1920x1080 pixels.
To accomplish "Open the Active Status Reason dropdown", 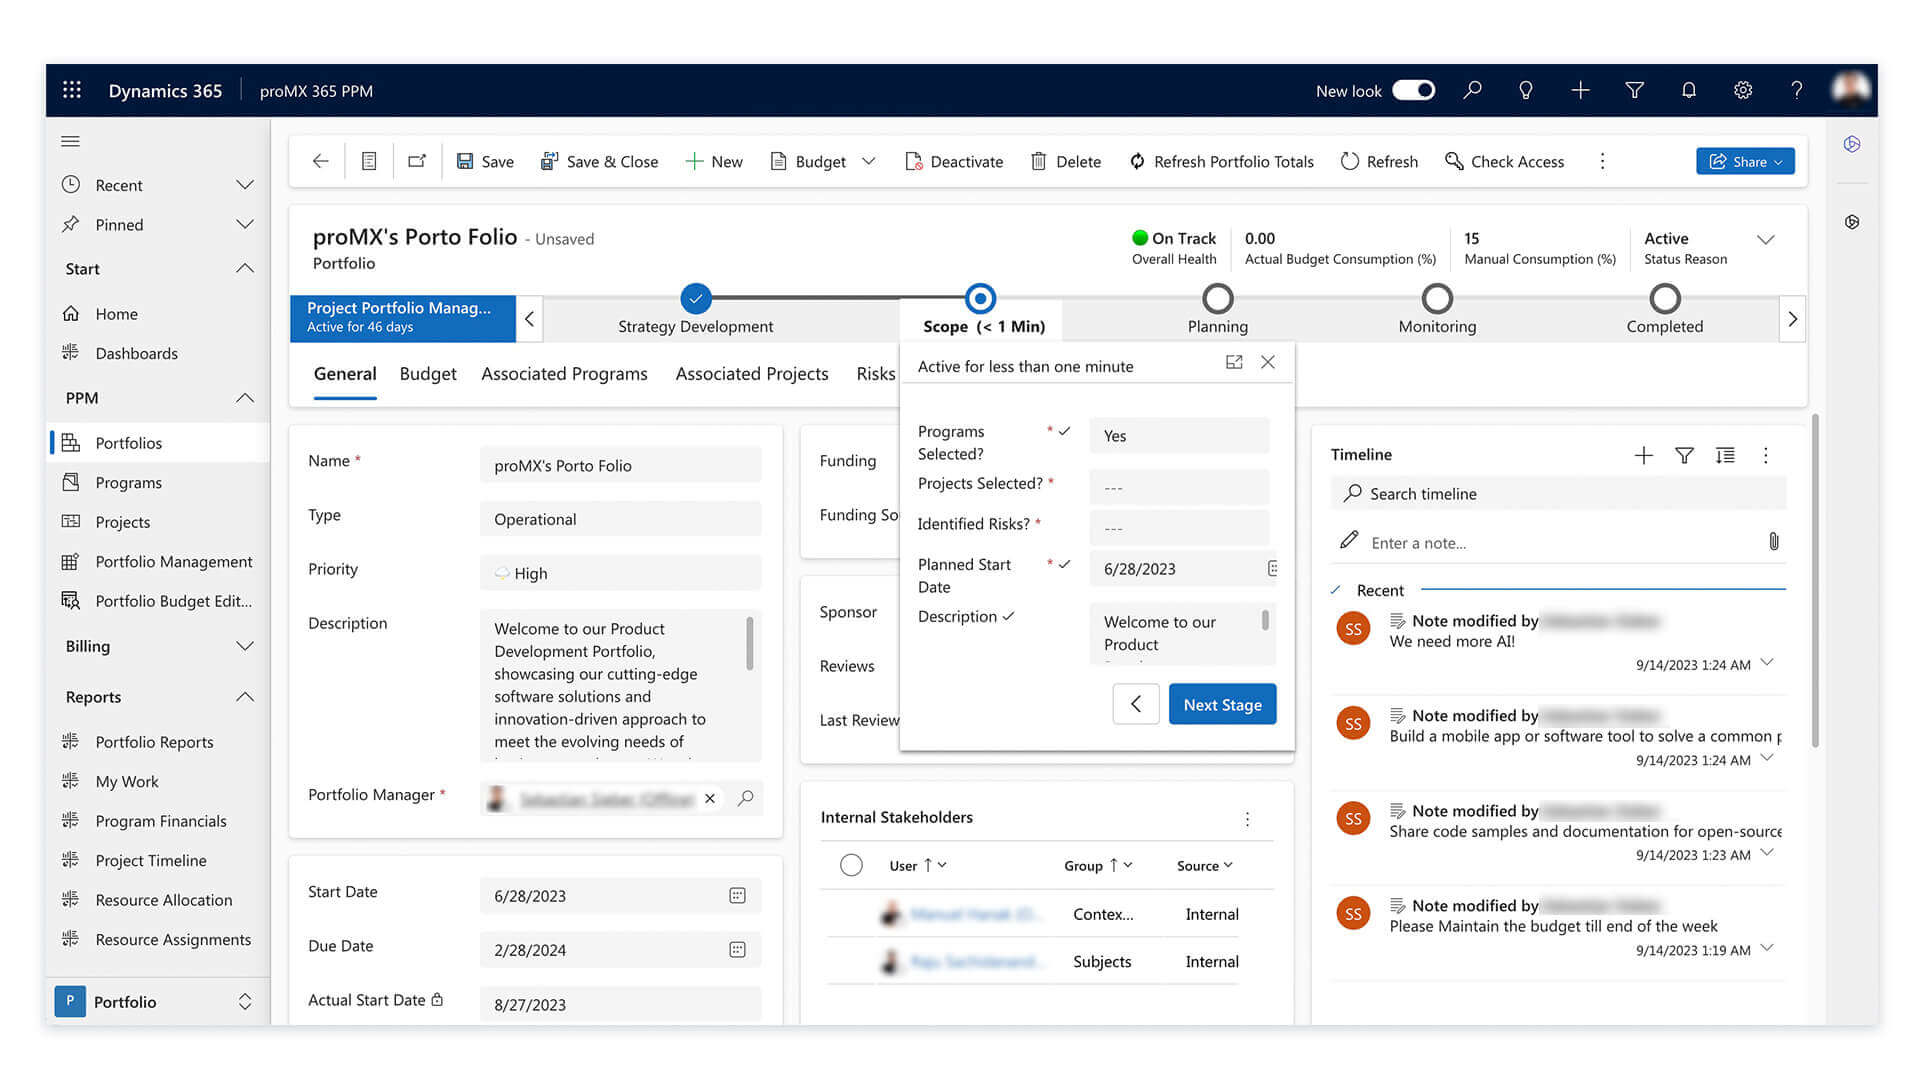I will 1766,240.
